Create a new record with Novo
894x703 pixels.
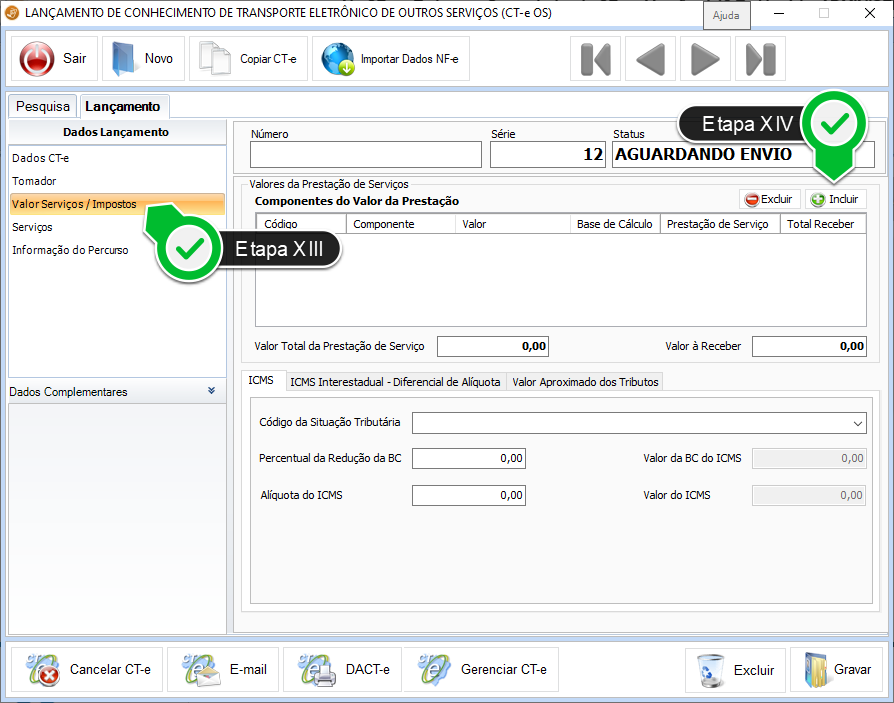143,59
